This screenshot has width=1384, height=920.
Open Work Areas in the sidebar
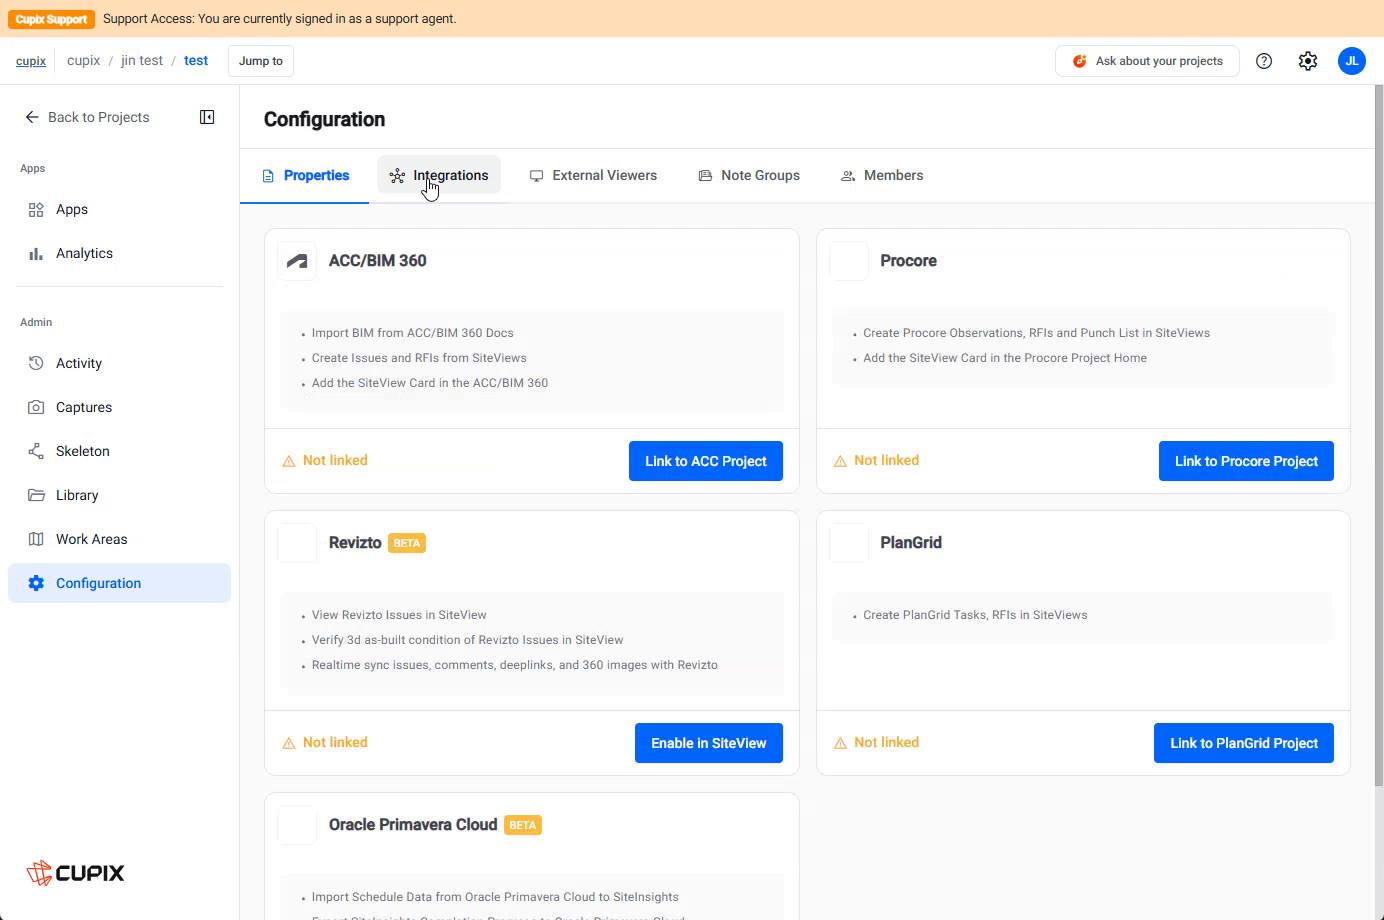coord(119,539)
